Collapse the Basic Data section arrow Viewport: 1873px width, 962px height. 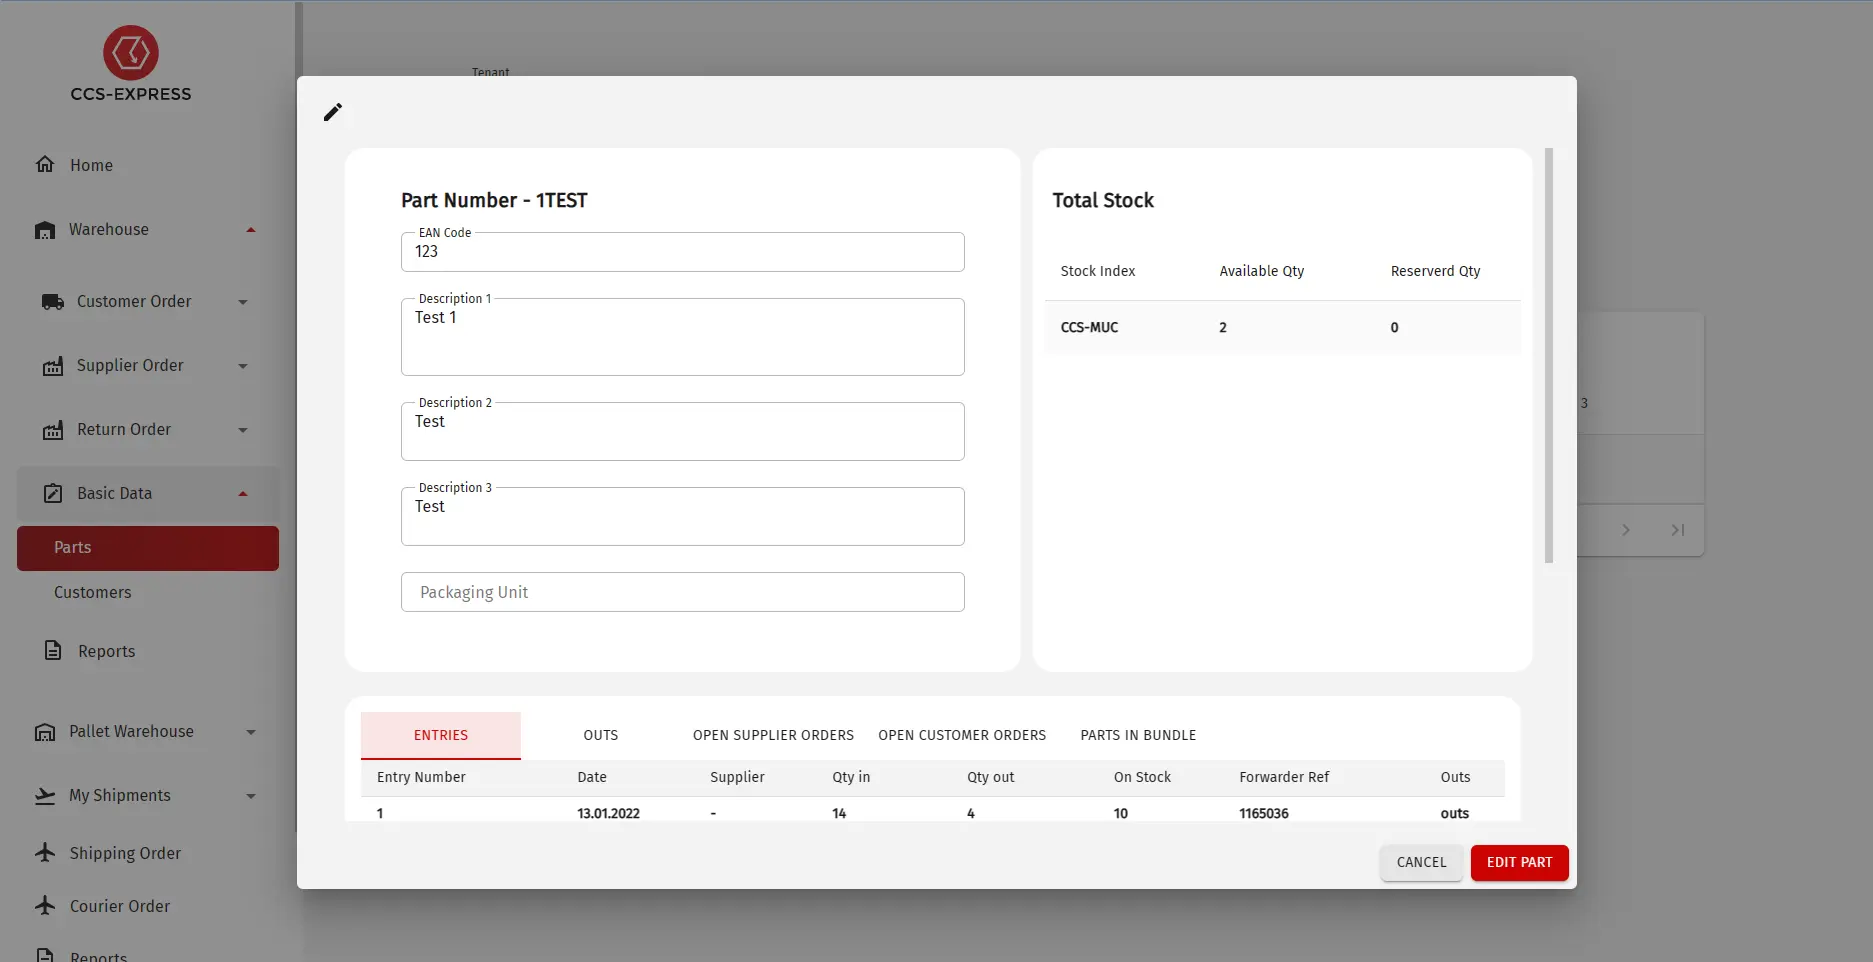pos(243,494)
